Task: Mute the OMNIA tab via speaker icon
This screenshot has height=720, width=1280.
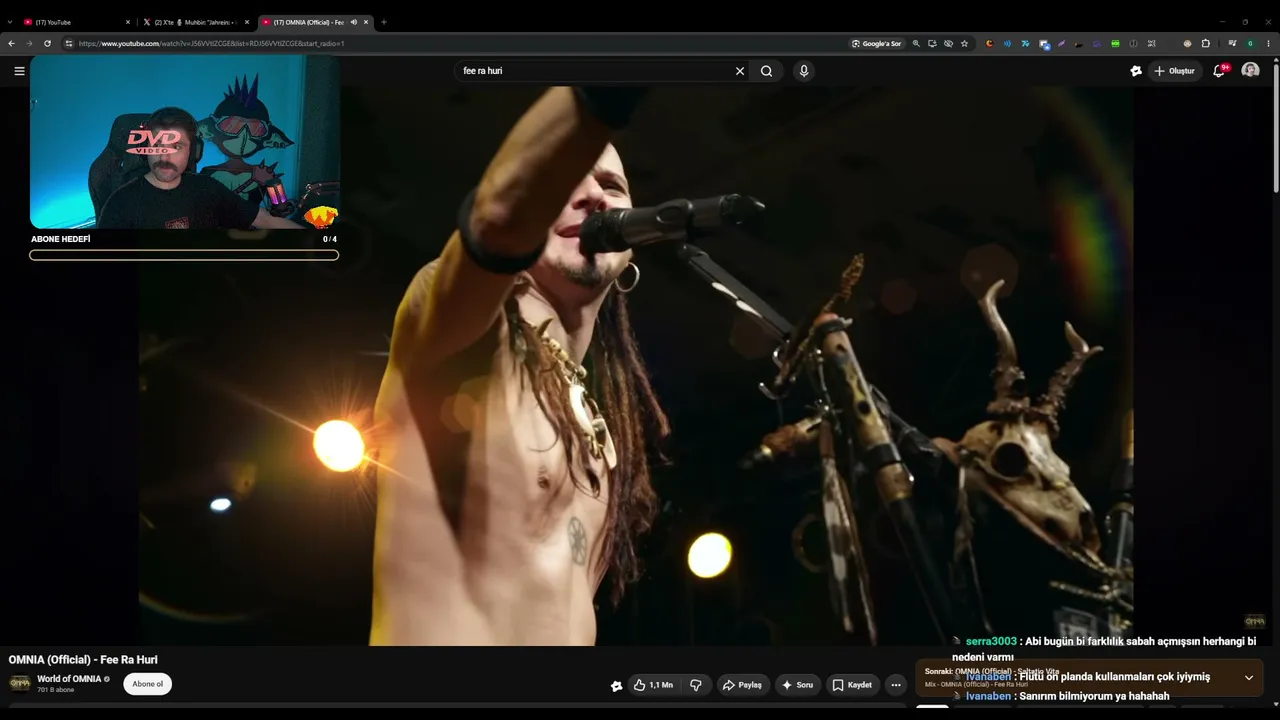Action: click(353, 22)
